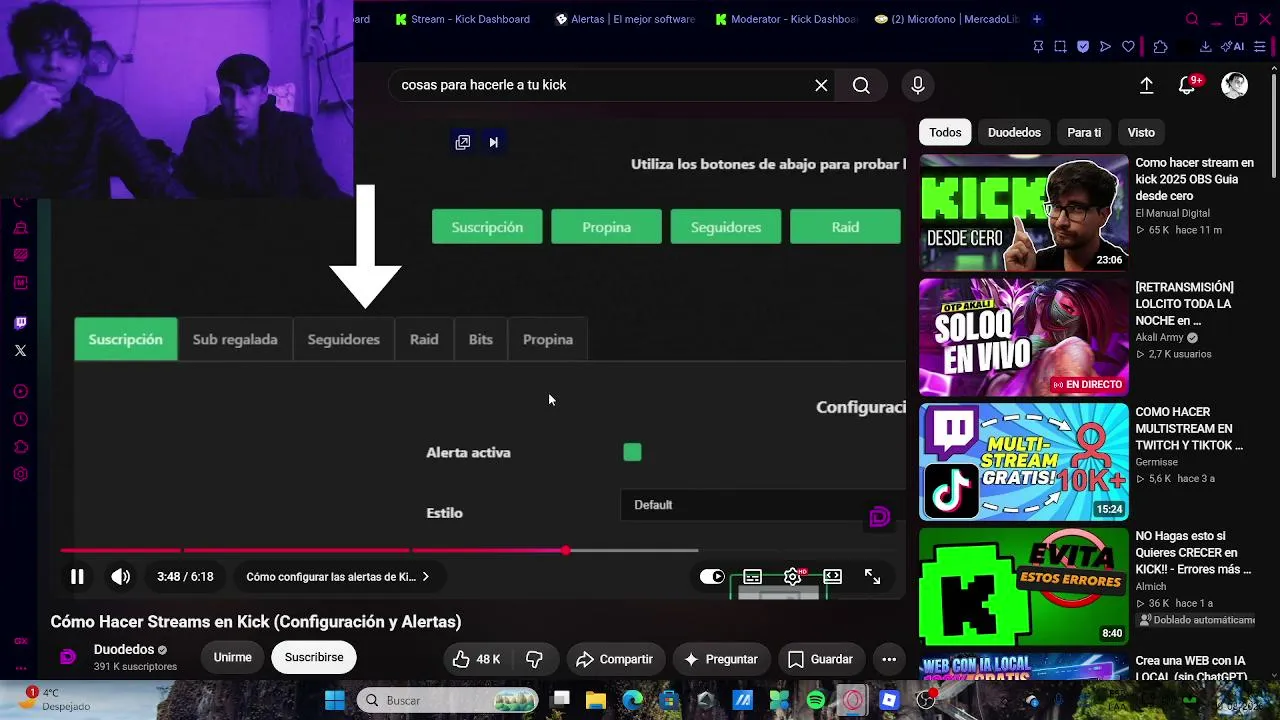Open YouTube notifications bell

click(x=1187, y=85)
